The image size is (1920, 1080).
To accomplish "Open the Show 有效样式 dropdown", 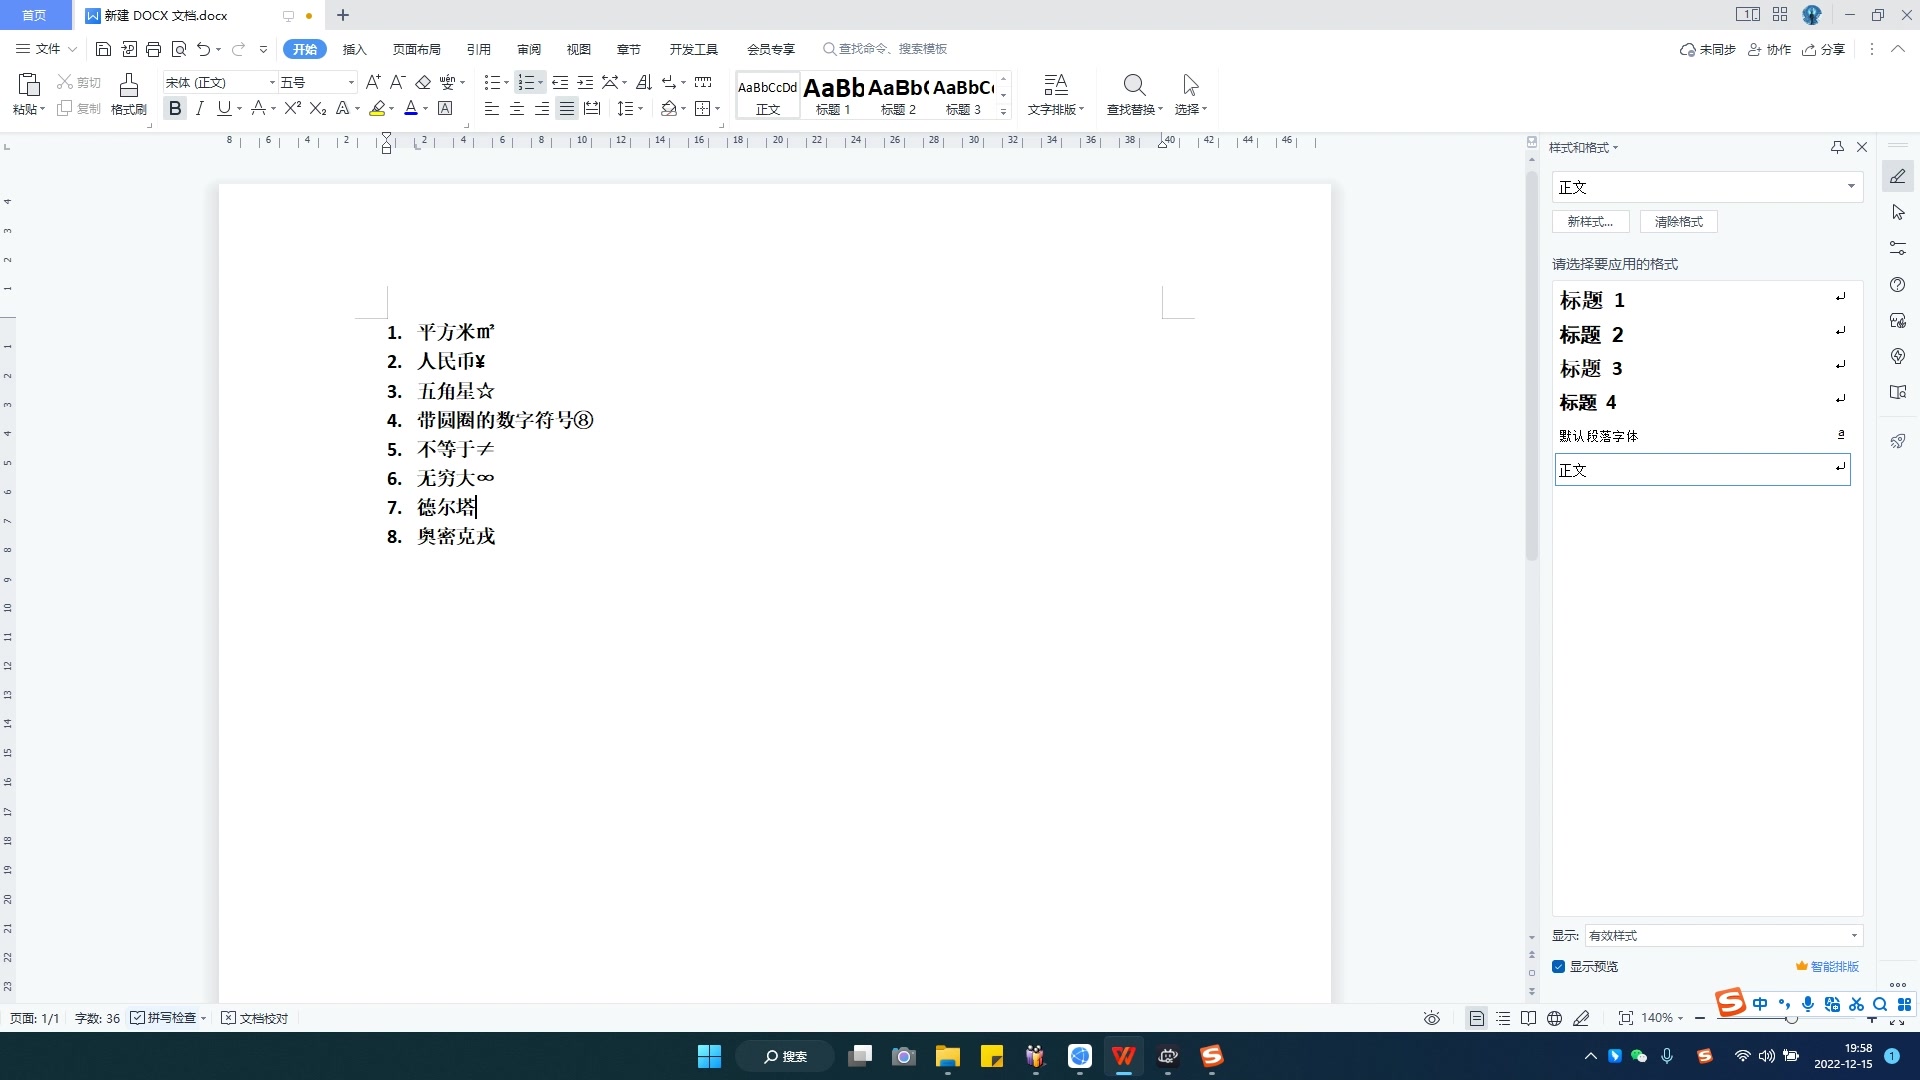I will (x=1723, y=936).
